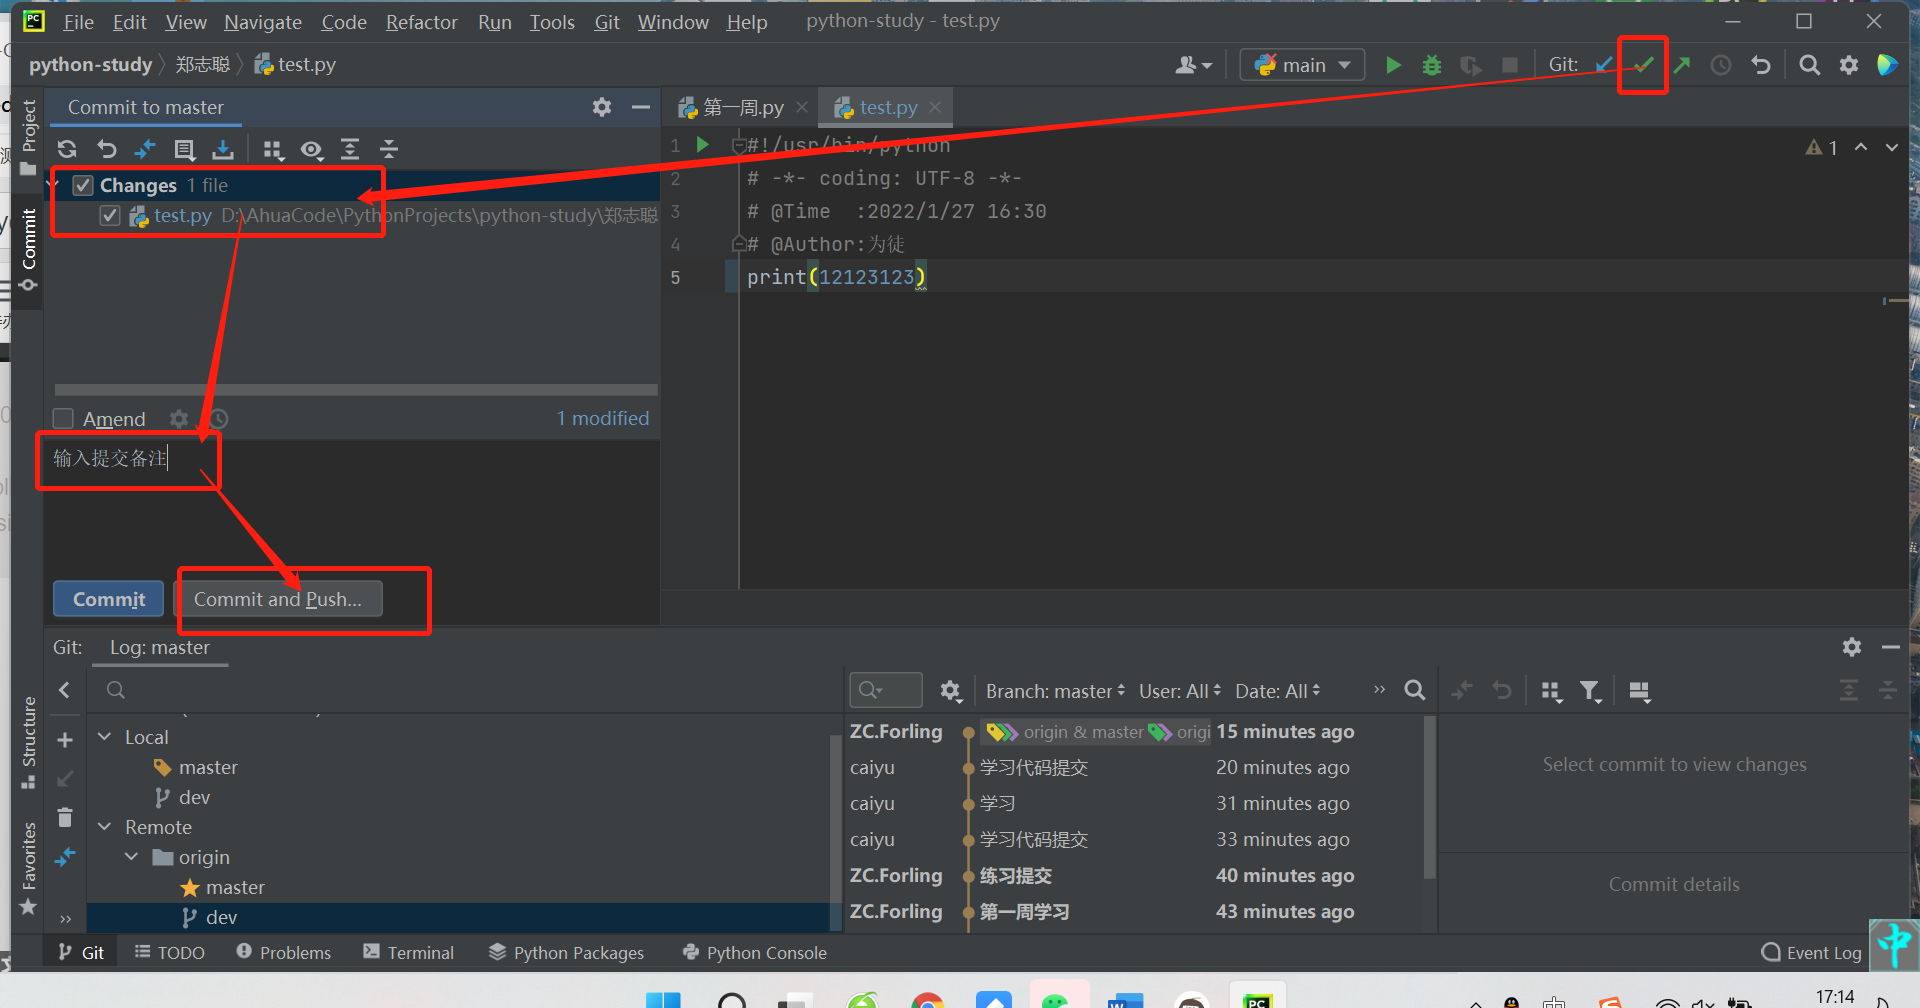Collapse the origin folder node
The height and width of the screenshot is (1008, 1920).
(132, 857)
